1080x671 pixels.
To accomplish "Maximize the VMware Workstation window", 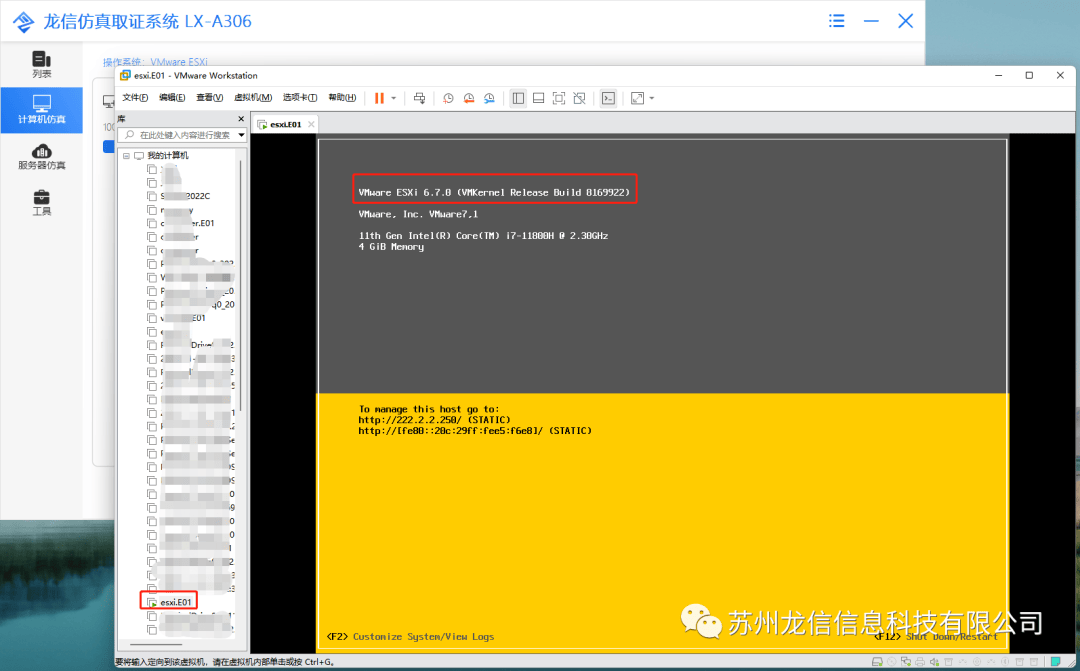I will 1029,75.
